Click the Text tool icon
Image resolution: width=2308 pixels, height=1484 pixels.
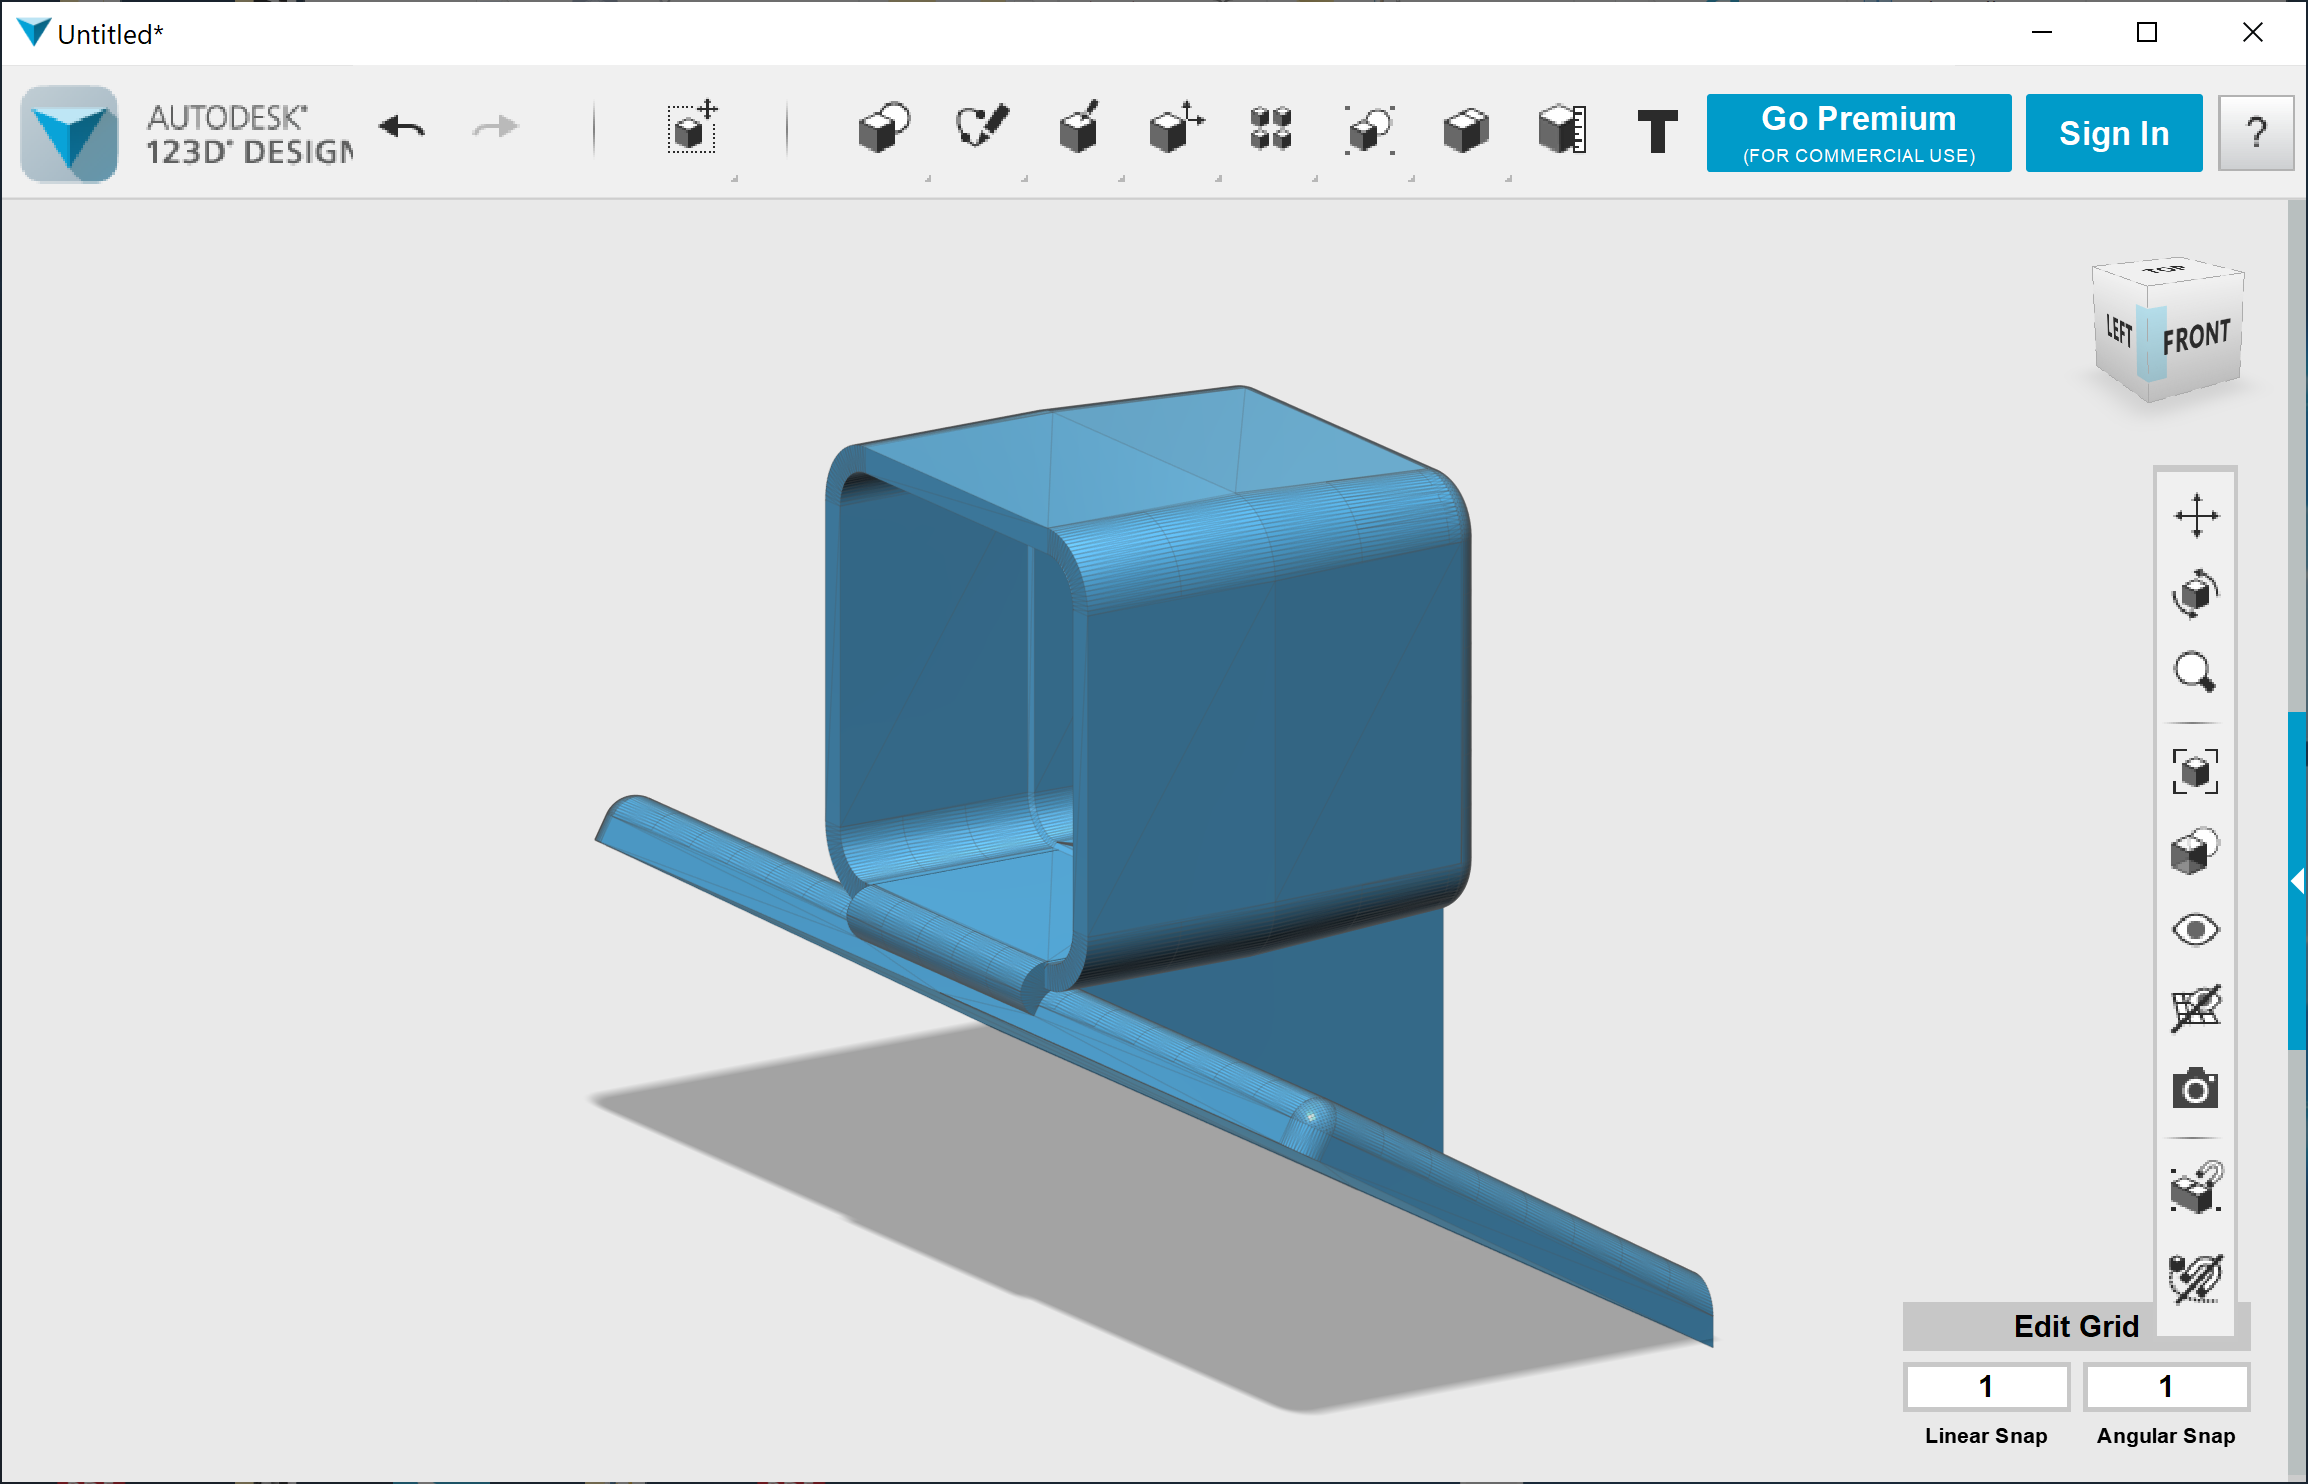tap(1657, 131)
